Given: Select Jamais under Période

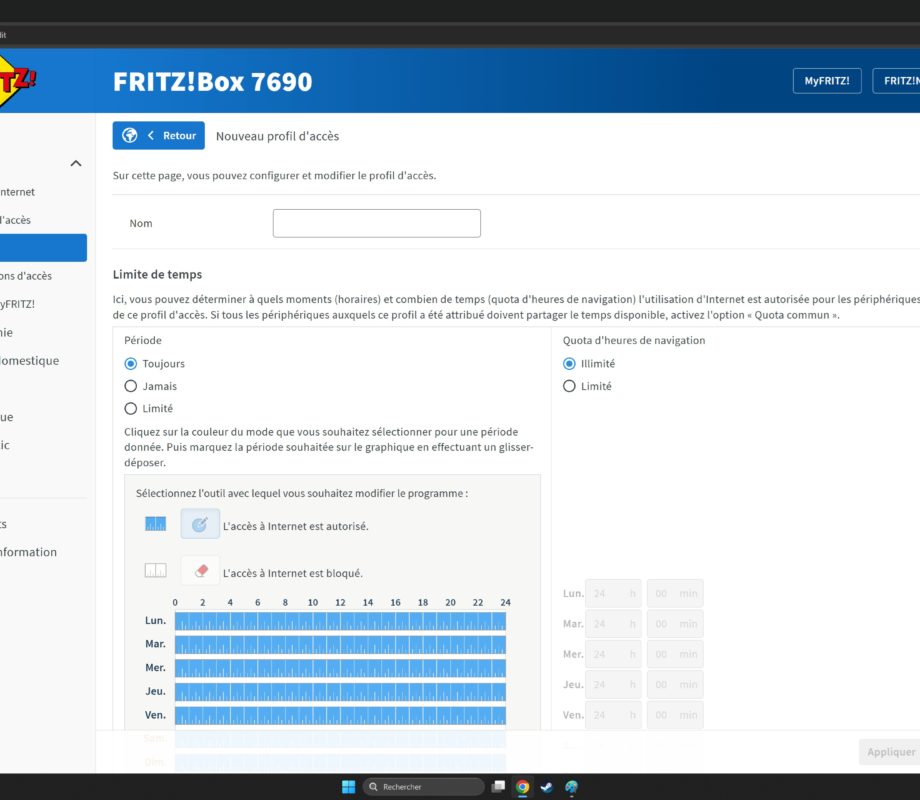Looking at the screenshot, I should click(x=131, y=386).
